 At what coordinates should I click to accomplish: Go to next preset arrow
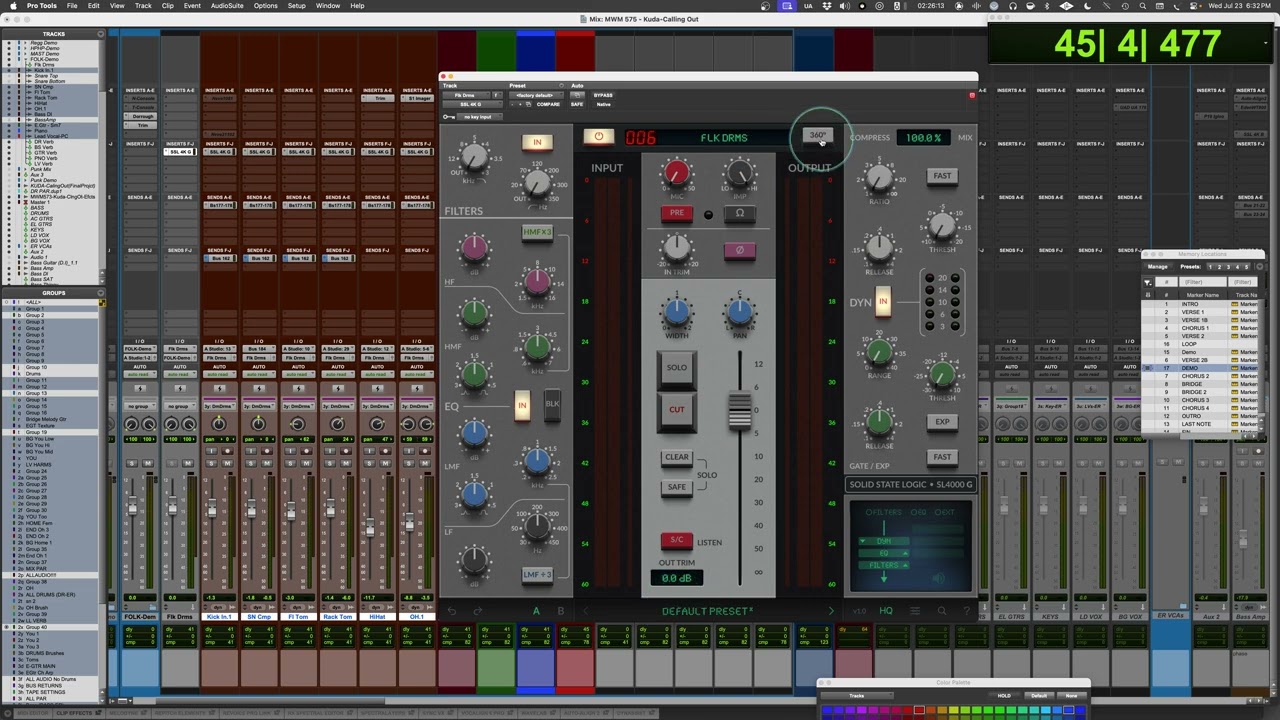coord(830,611)
